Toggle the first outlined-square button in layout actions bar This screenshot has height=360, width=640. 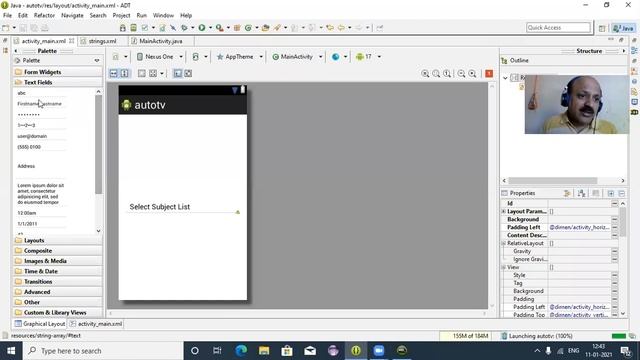141,73
